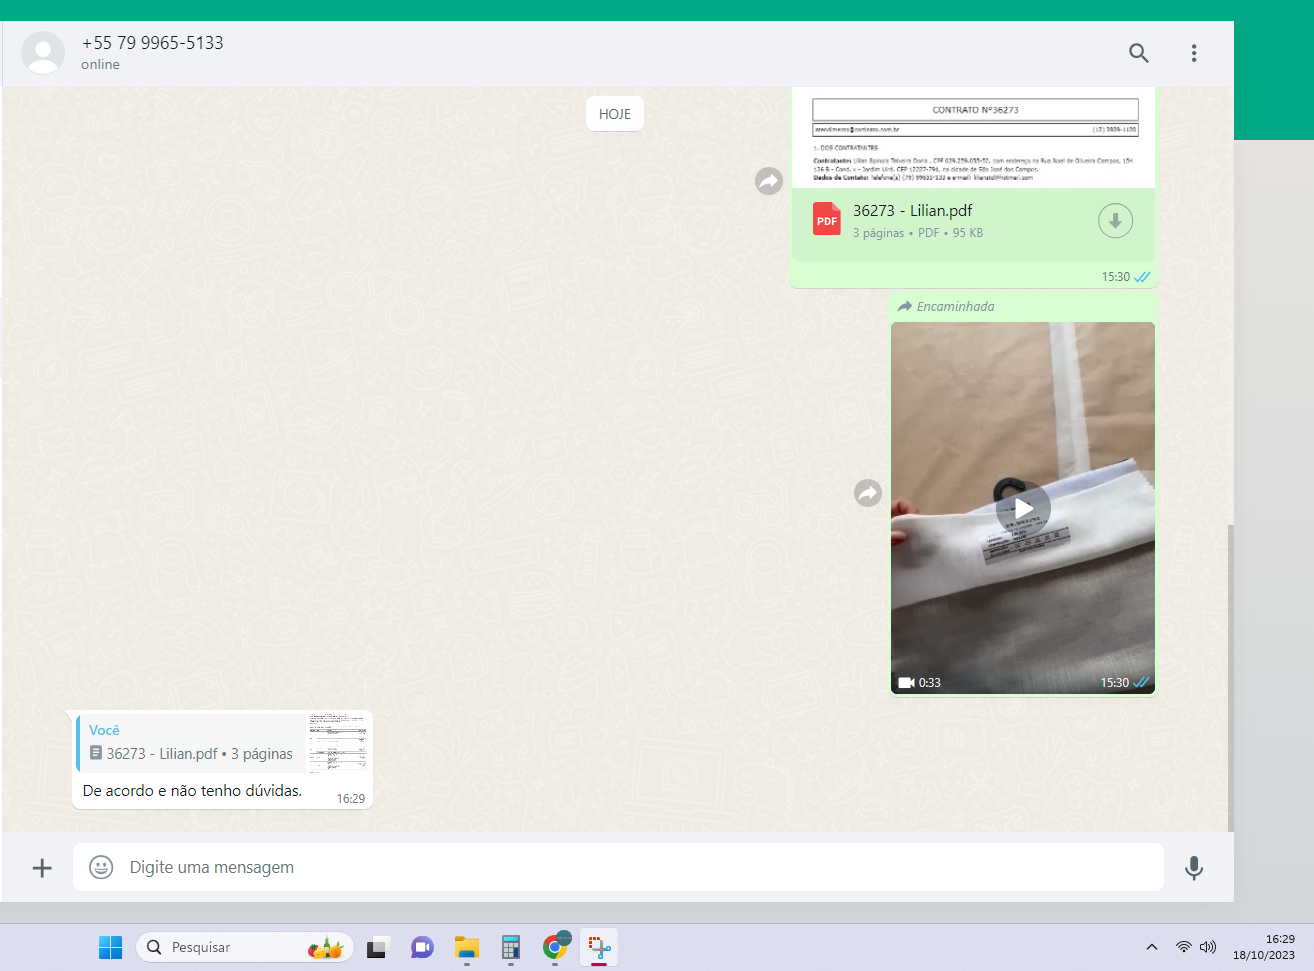Open the quoted PDF thumbnail in reply
This screenshot has width=1314, height=971.
(x=338, y=742)
